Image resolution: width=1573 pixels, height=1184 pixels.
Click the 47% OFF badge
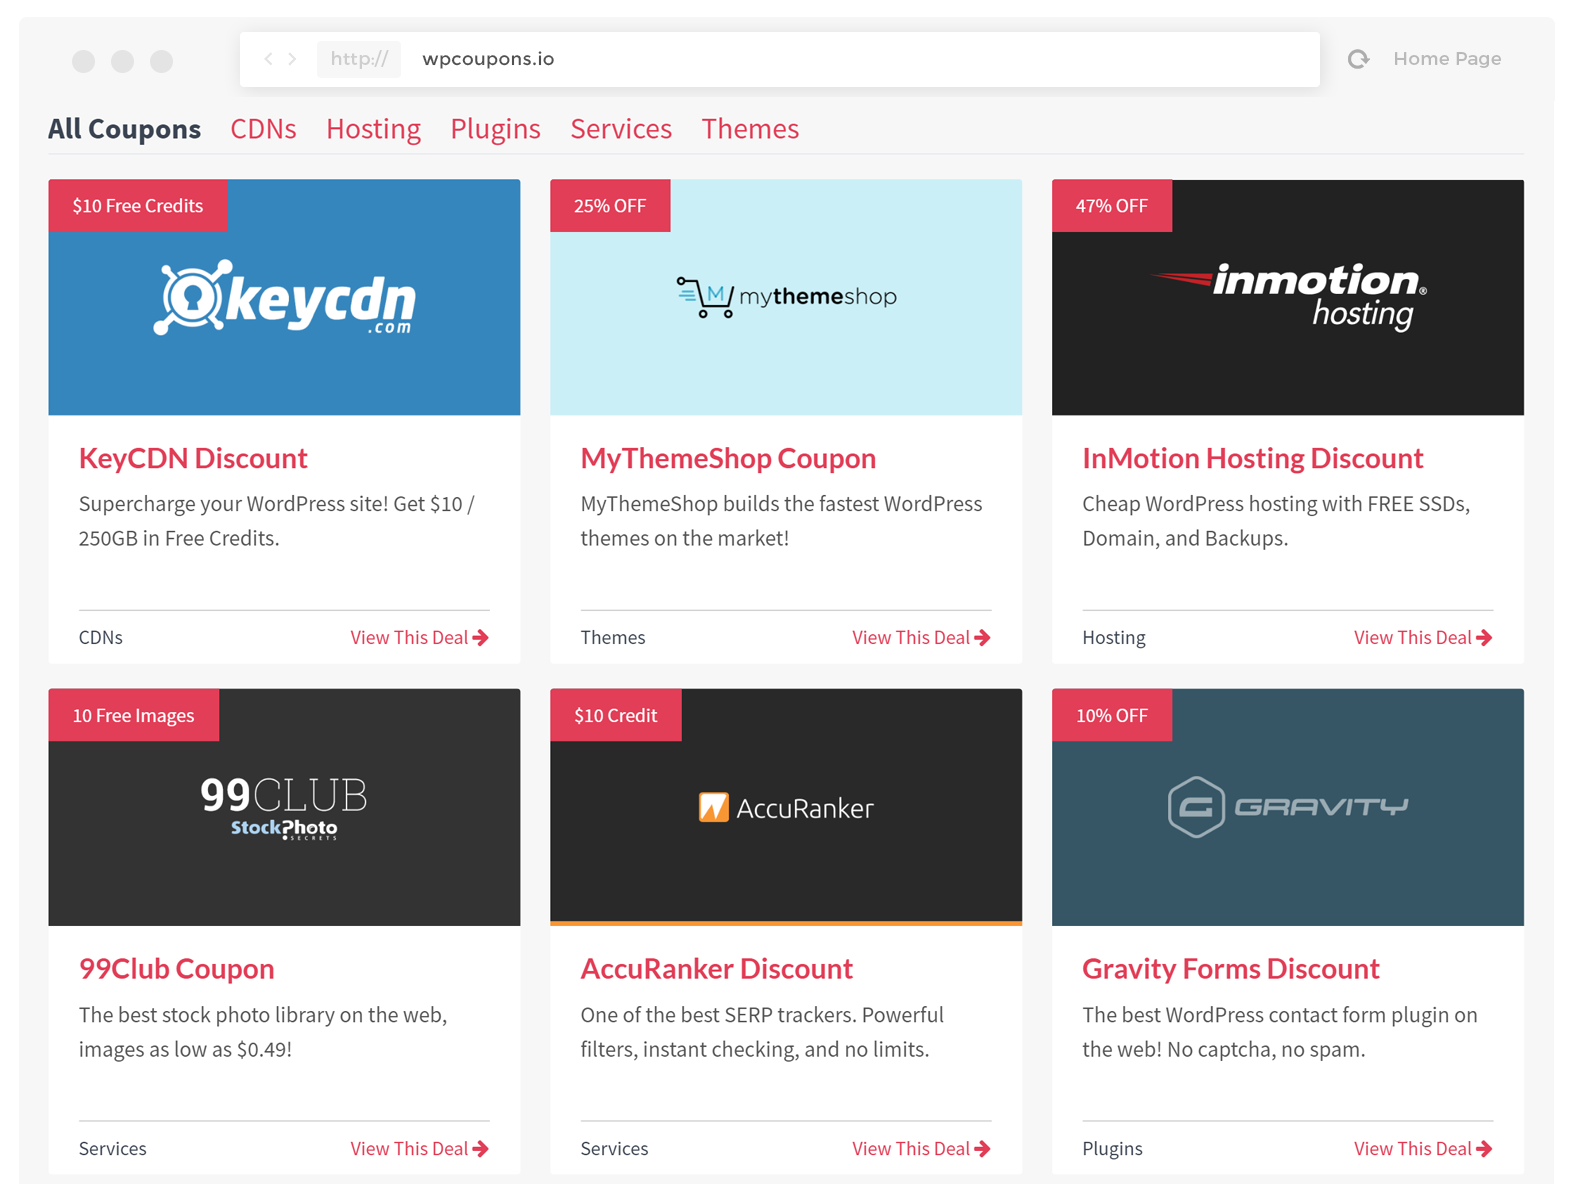1112,206
